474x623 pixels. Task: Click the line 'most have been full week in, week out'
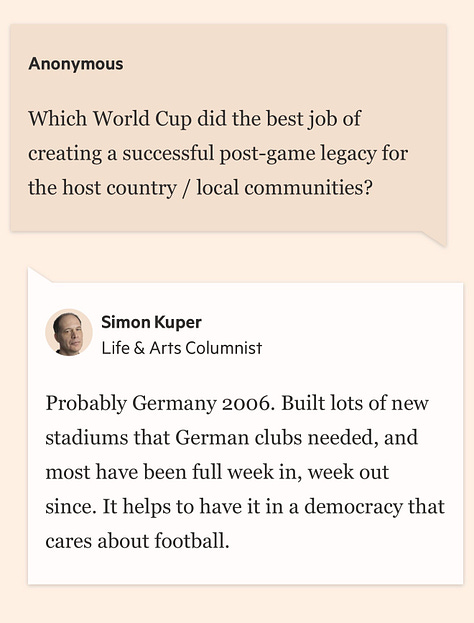coord(217,472)
